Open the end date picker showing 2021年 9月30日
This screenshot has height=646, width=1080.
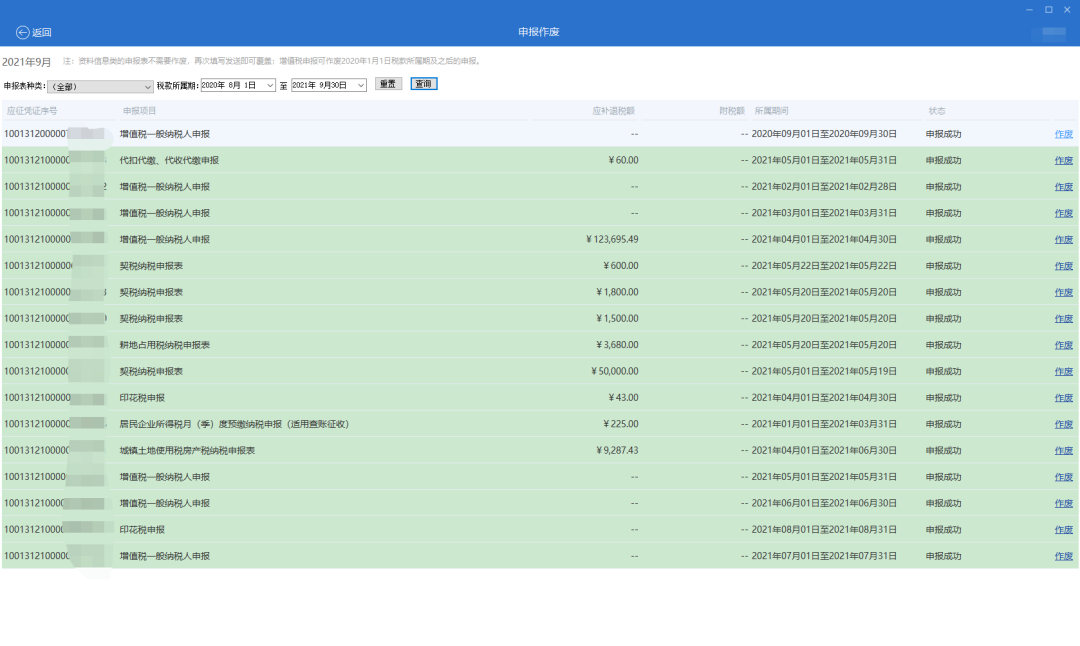click(329, 85)
